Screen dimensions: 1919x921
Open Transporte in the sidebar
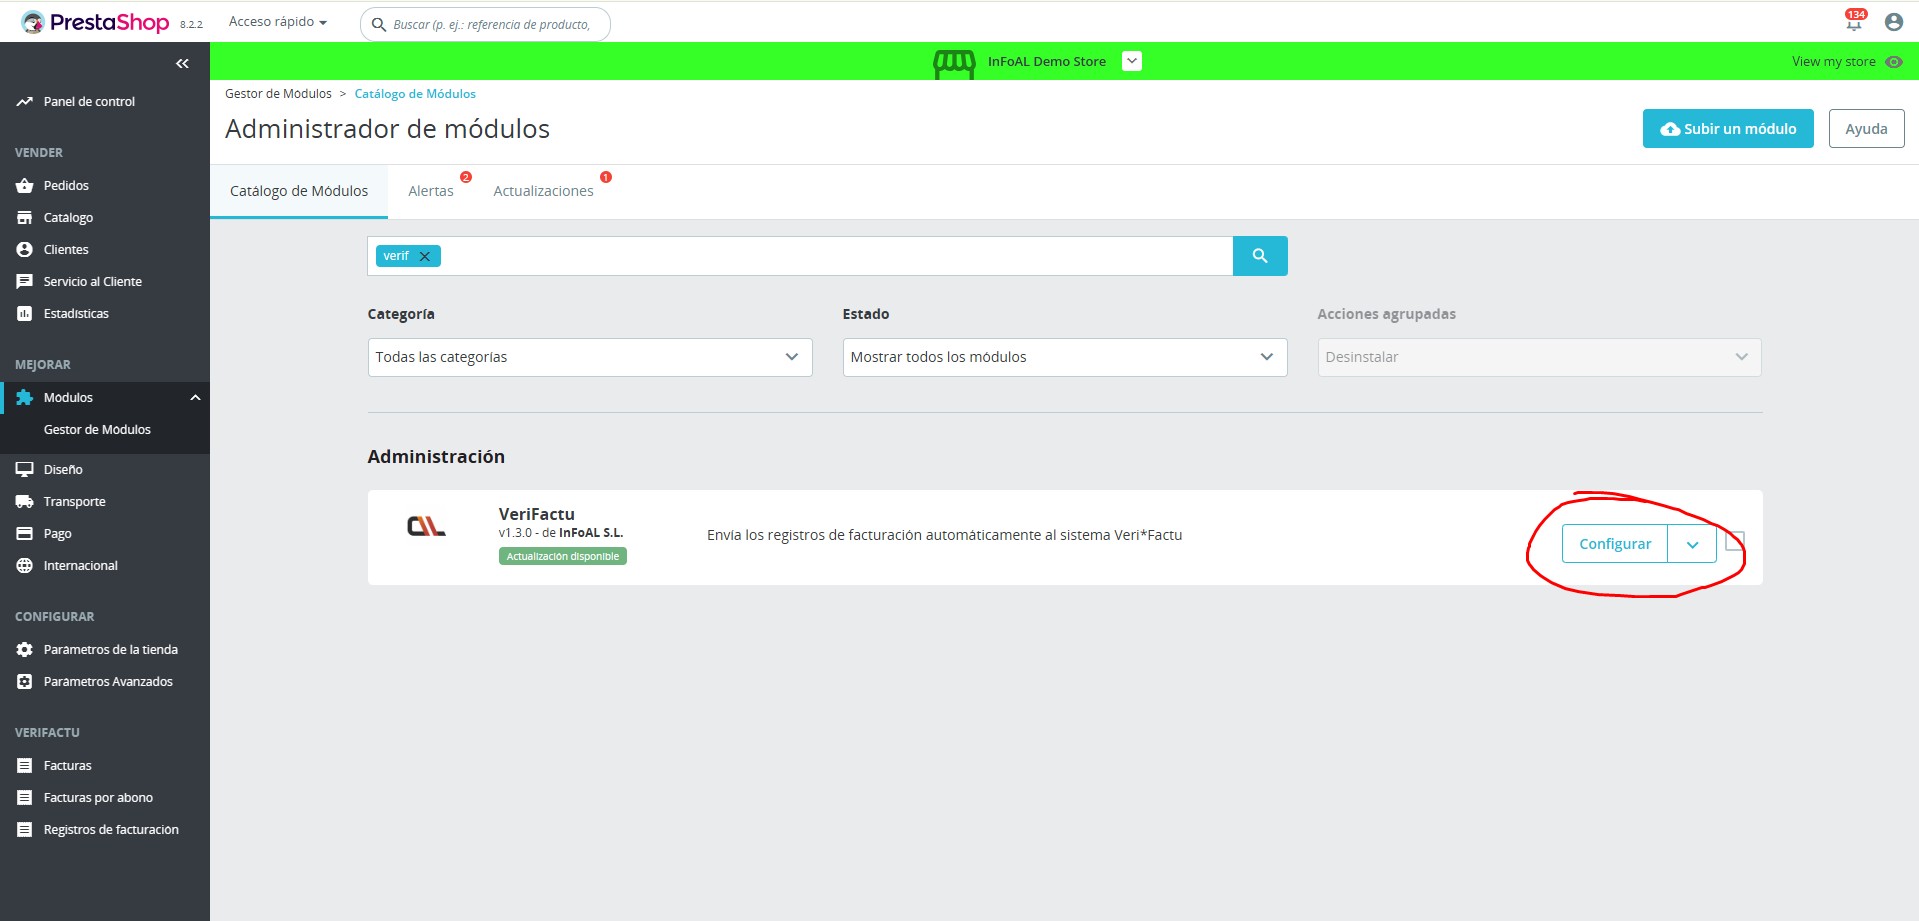tap(74, 502)
